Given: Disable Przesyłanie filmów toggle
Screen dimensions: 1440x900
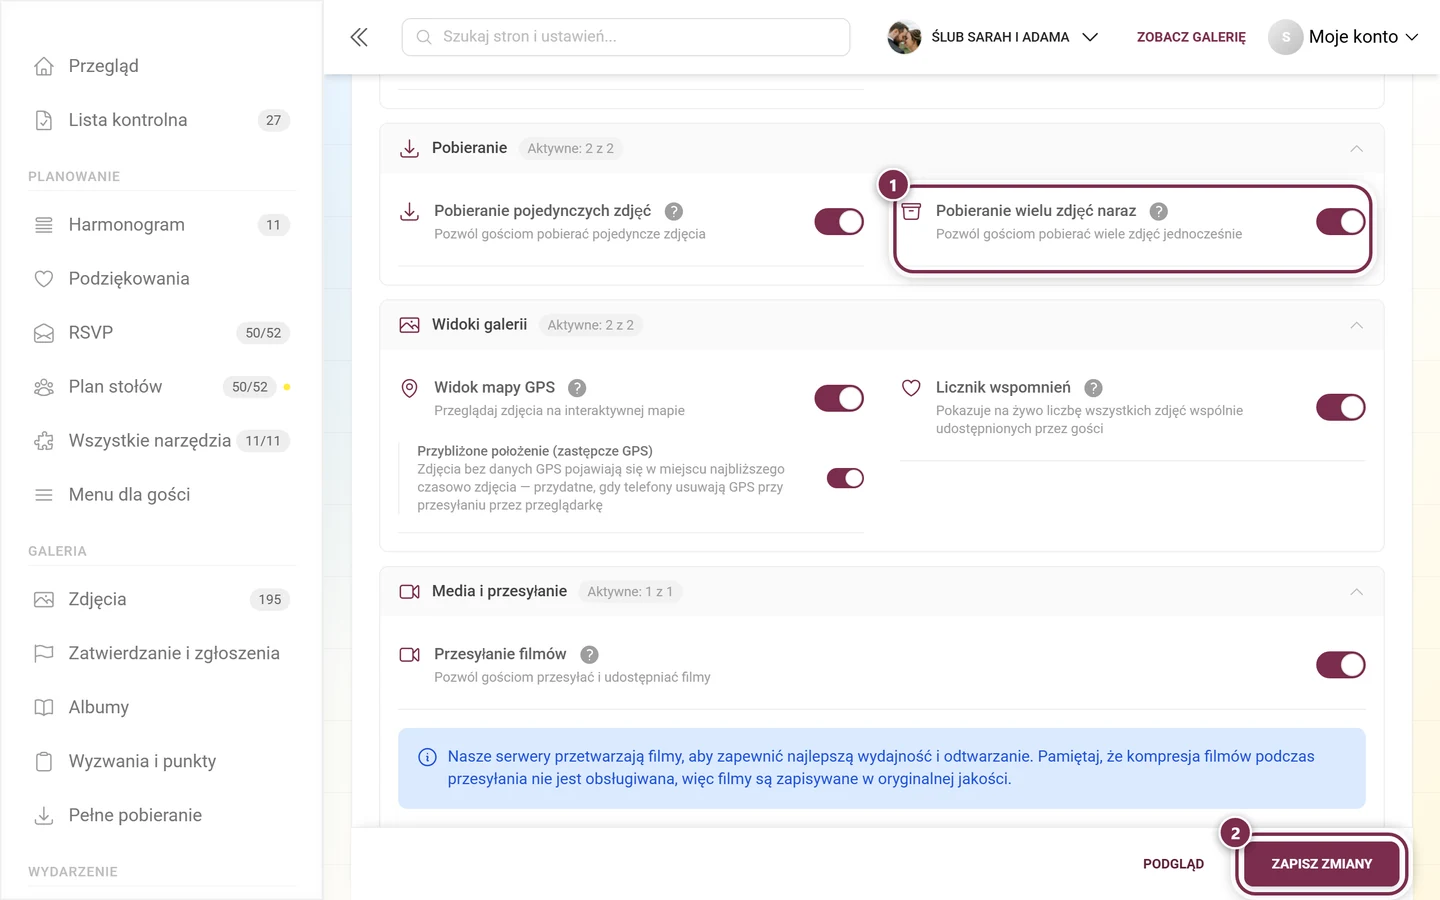Looking at the screenshot, I should coord(1341,665).
